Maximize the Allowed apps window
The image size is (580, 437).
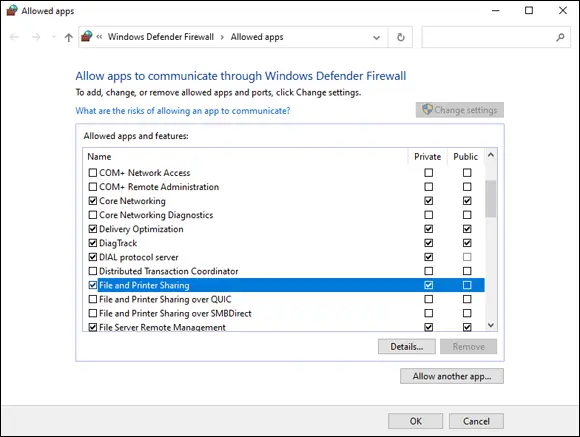click(x=529, y=11)
